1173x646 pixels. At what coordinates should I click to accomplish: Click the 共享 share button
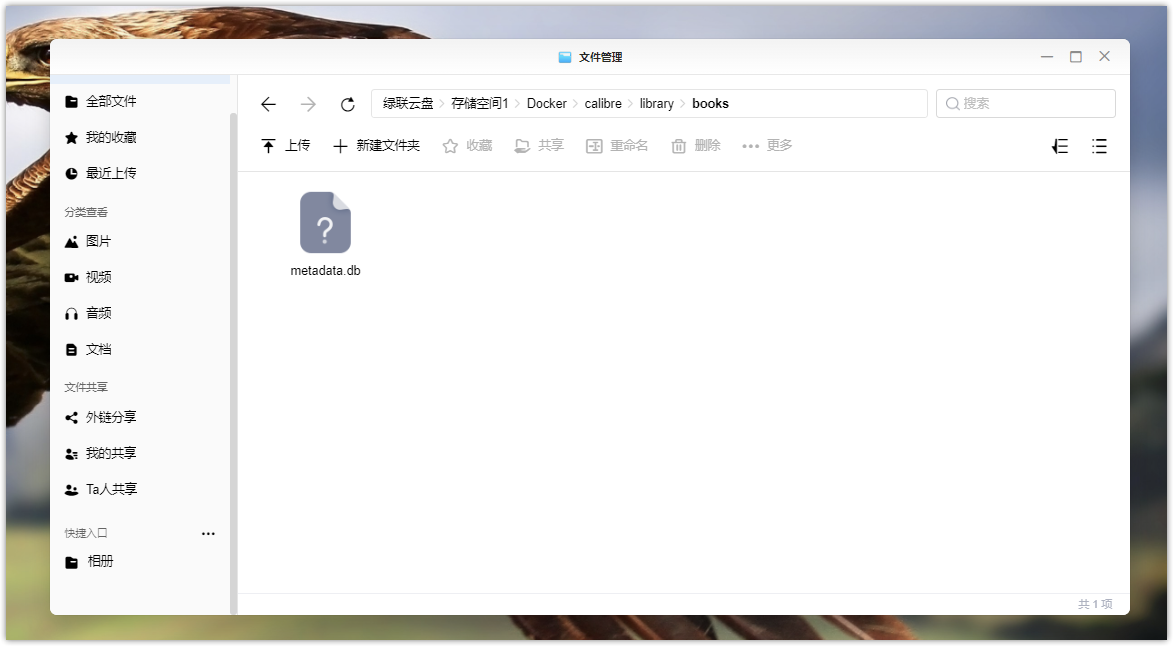(x=539, y=146)
